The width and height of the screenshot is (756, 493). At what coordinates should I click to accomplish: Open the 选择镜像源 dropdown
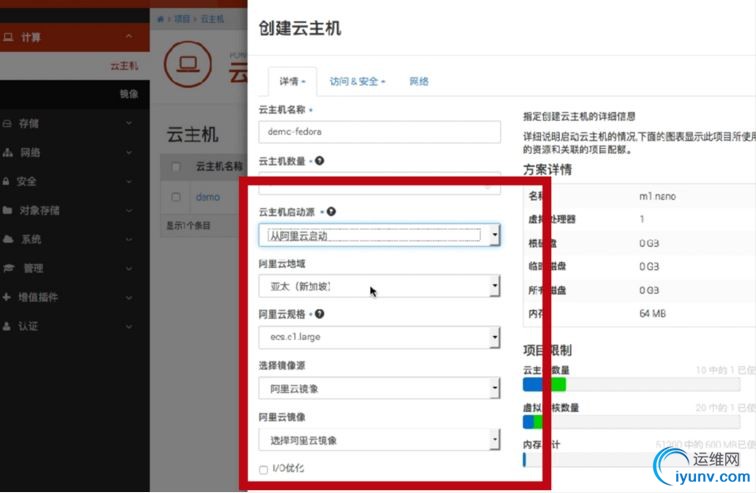click(379, 388)
